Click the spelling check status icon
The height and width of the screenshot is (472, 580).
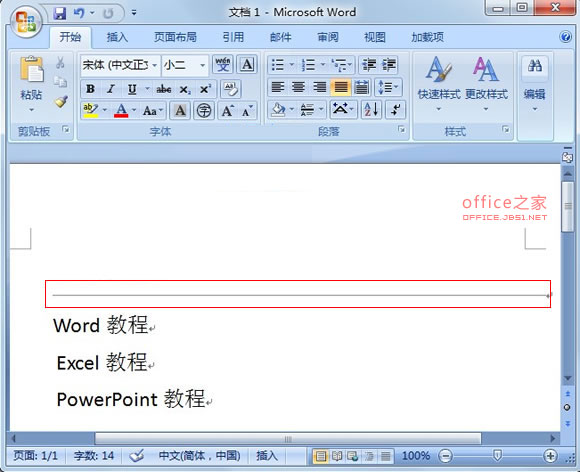pos(136,456)
